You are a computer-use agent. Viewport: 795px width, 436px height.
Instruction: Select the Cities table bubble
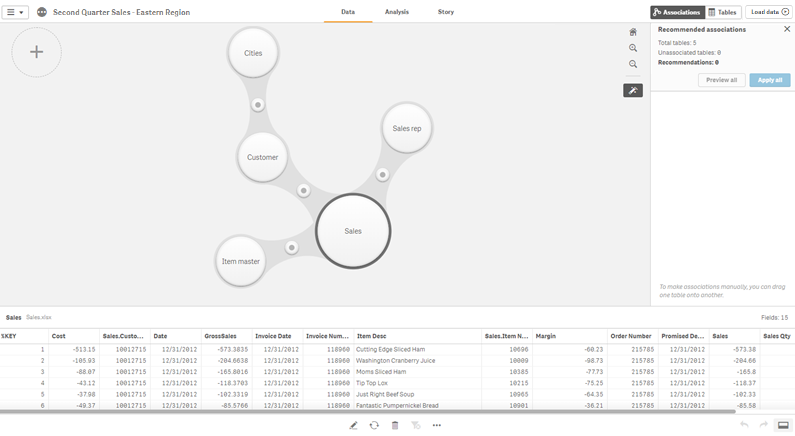pyautogui.click(x=253, y=53)
